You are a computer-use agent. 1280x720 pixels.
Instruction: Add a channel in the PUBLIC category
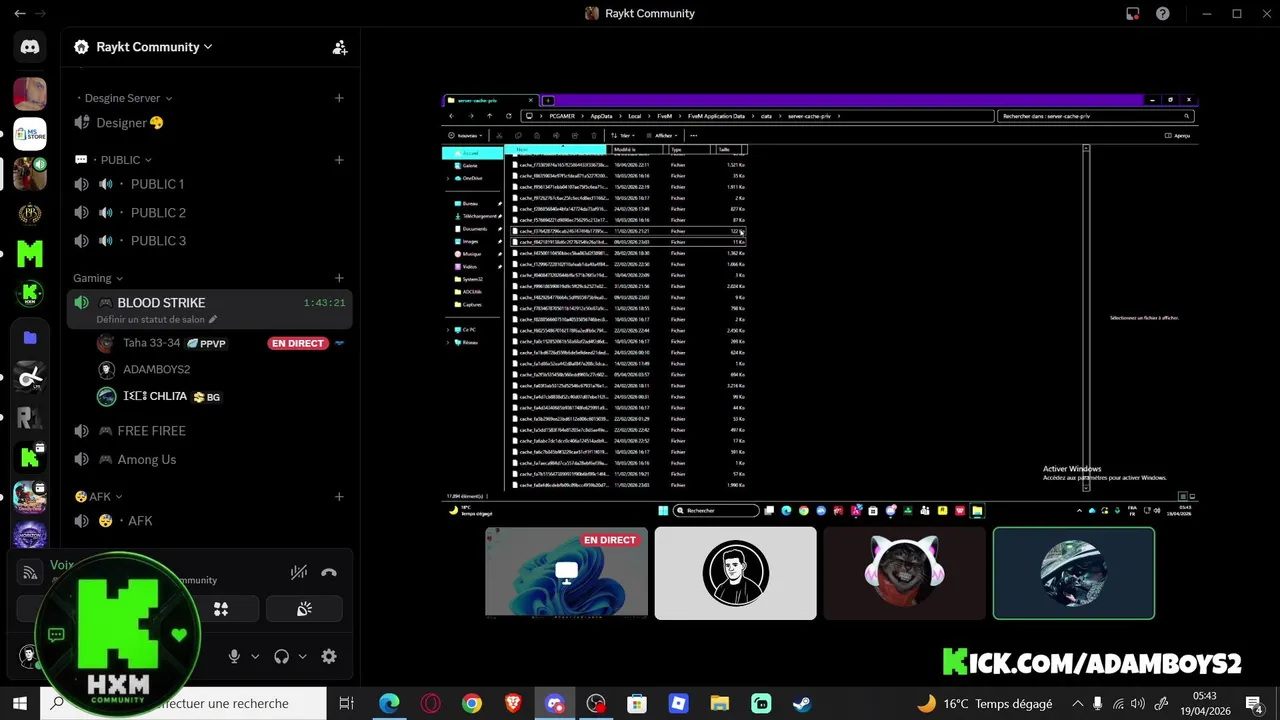pyautogui.click(x=339, y=160)
